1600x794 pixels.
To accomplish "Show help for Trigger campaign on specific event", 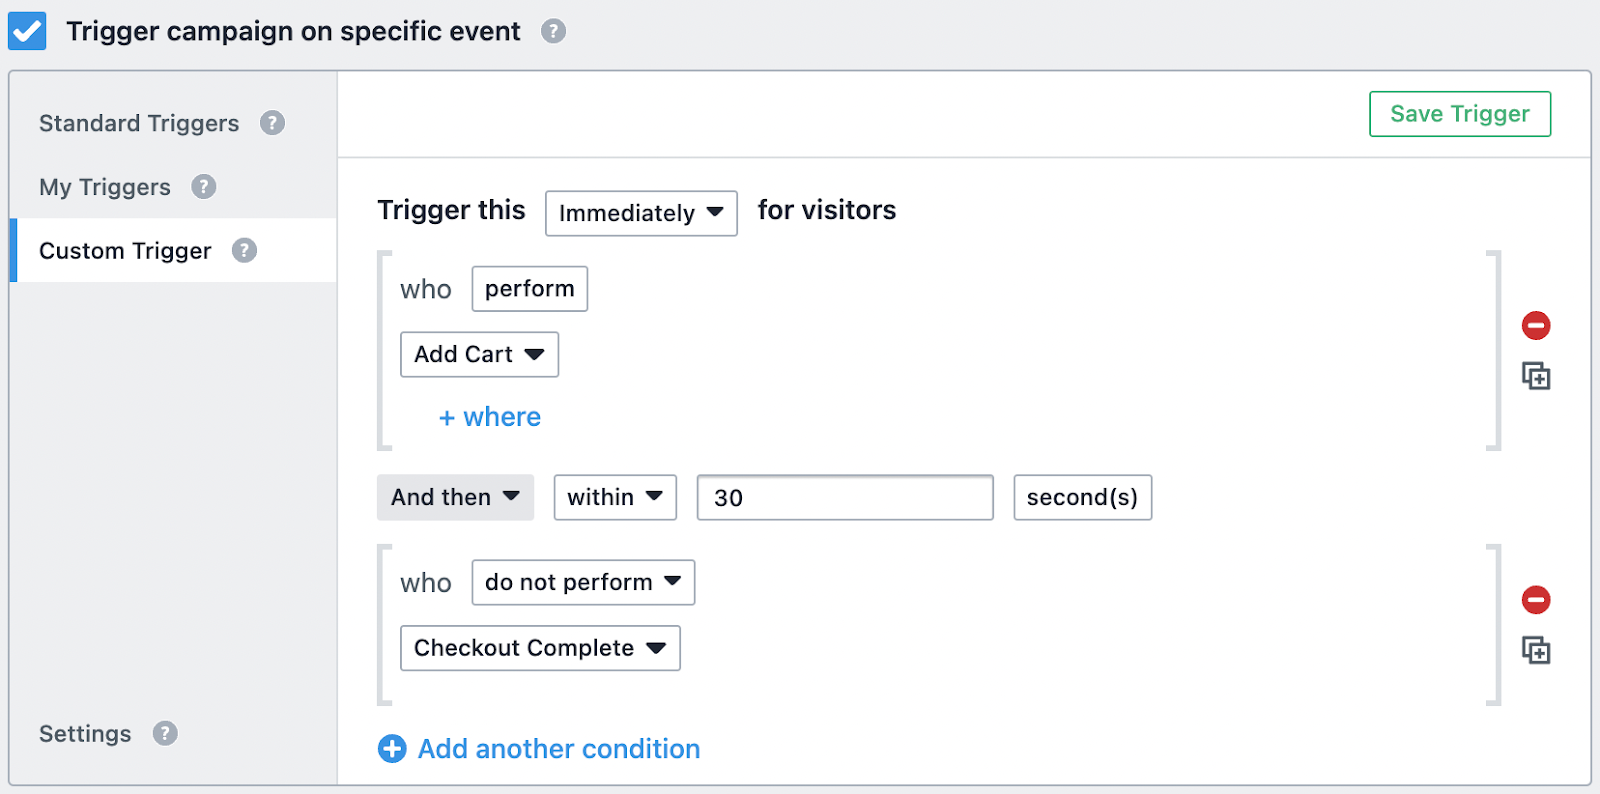I will pos(553,31).
